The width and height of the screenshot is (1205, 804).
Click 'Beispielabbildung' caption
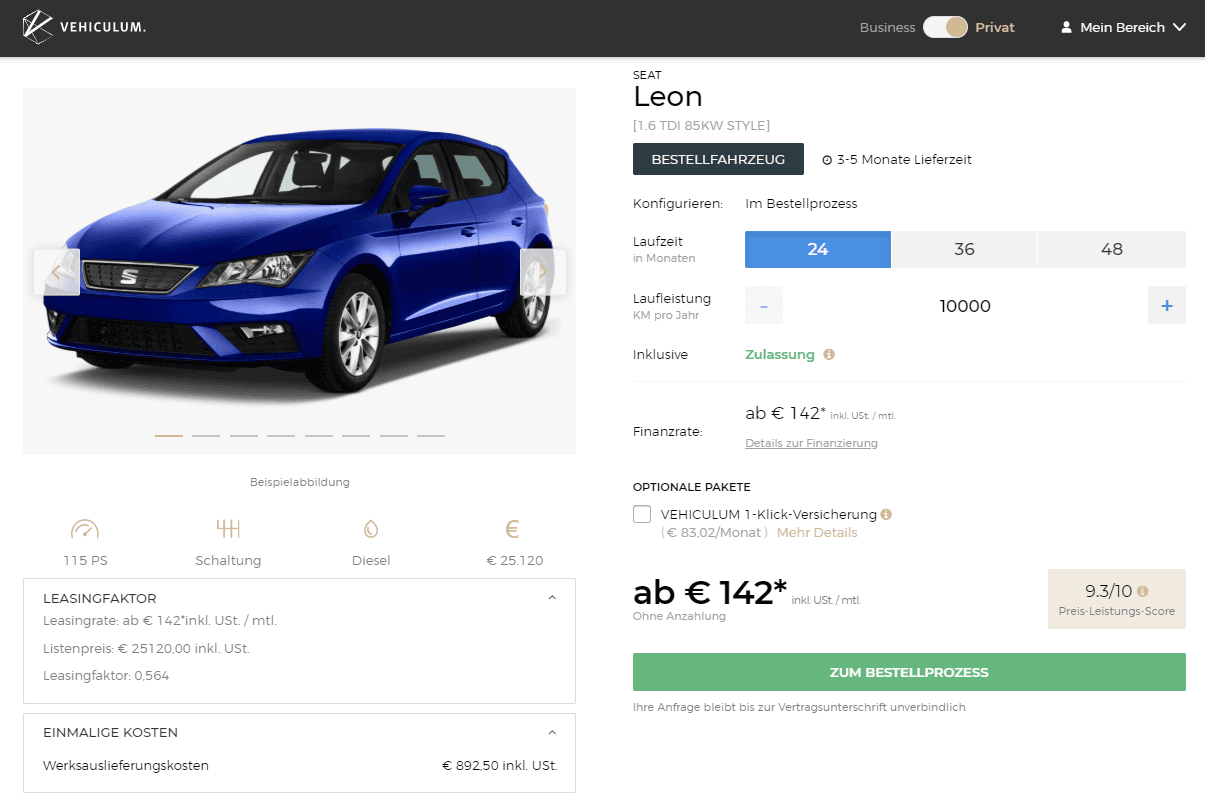pos(300,482)
